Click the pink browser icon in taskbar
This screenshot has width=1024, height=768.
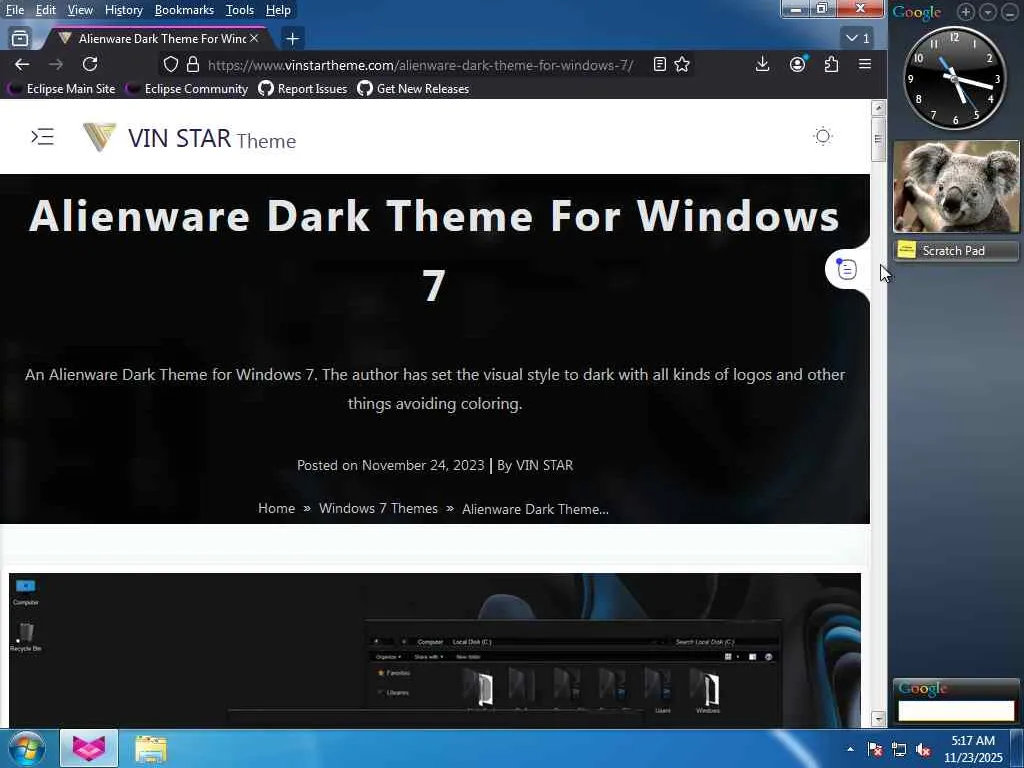click(x=89, y=748)
